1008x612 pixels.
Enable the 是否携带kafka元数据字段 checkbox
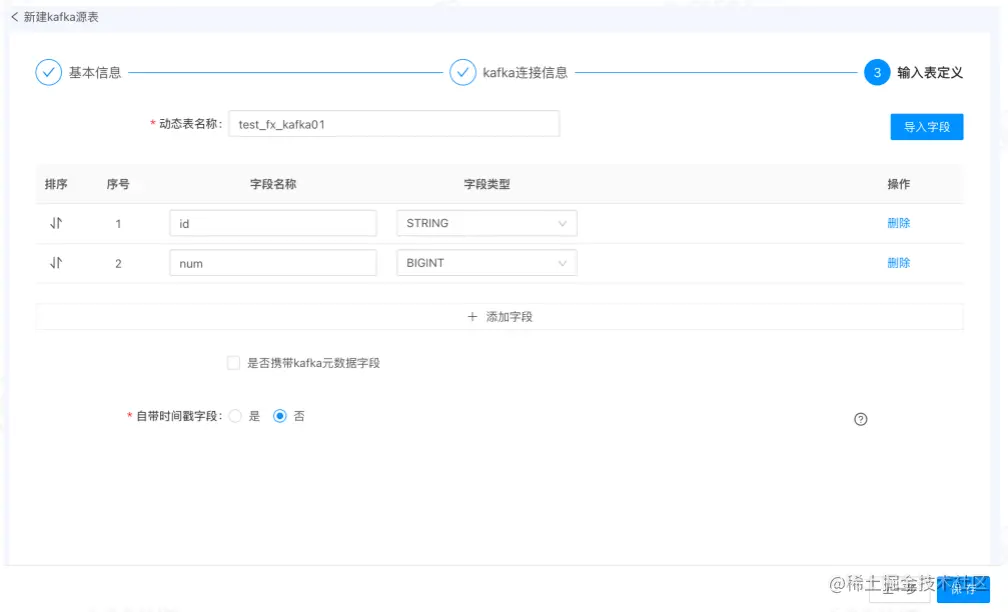(x=233, y=363)
